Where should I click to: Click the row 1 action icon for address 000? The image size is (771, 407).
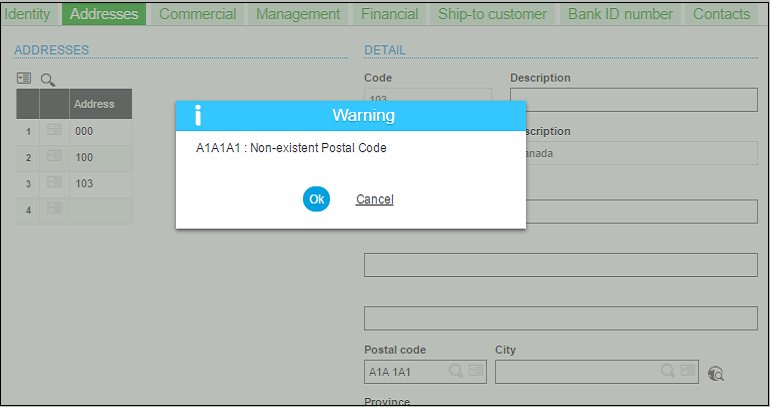(54, 131)
